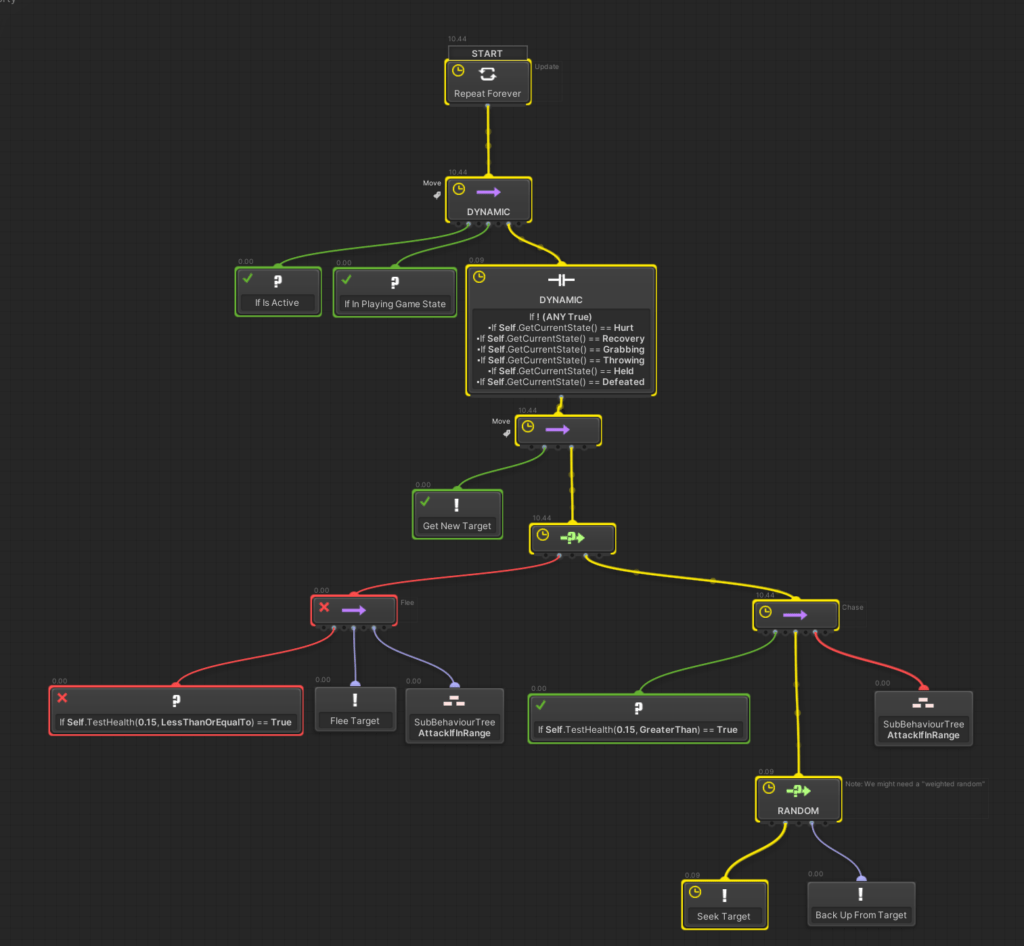The image size is (1024, 946).
Task: Select the RANDOM node label
Action: [x=798, y=810]
